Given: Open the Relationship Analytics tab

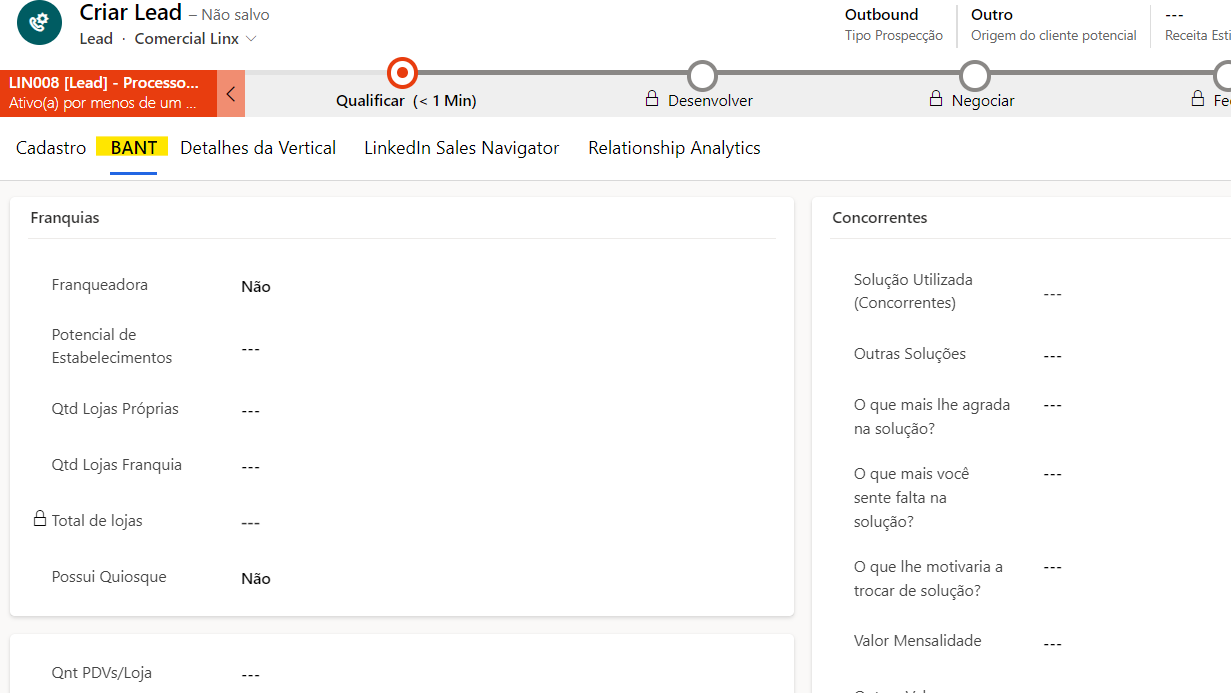Looking at the screenshot, I should click(x=674, y=148).
